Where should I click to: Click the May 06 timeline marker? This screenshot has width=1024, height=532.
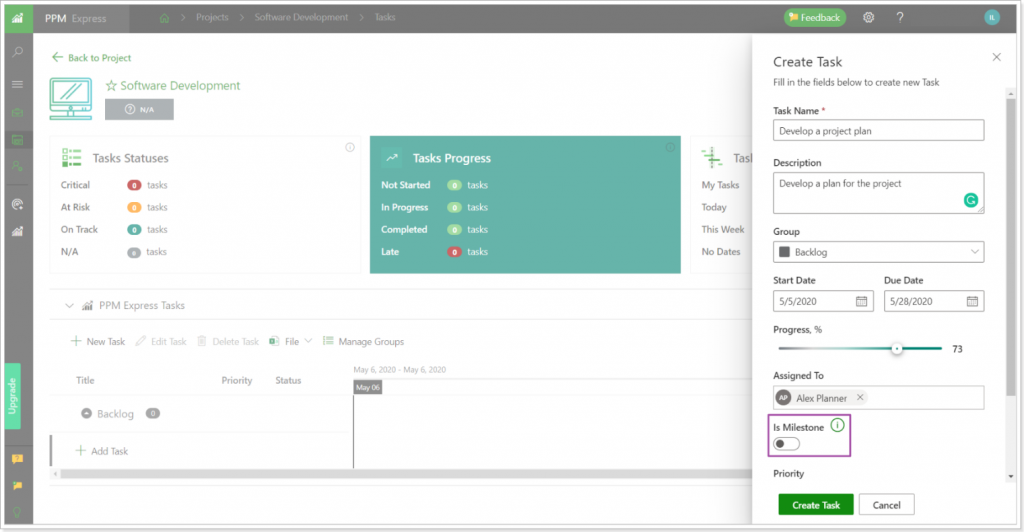368,387
